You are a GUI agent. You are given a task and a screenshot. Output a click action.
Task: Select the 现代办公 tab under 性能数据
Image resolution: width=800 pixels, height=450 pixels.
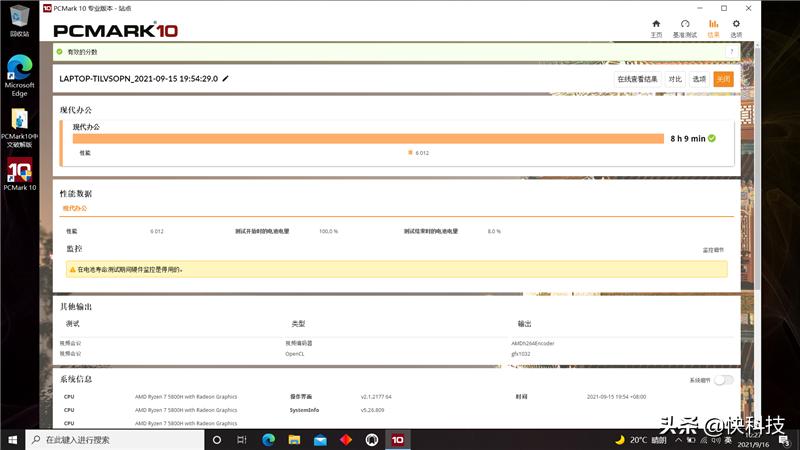[75, 208]
